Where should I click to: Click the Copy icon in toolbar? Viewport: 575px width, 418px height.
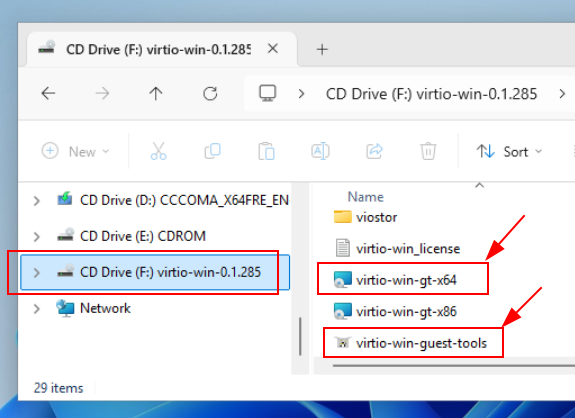pos(212,151)
